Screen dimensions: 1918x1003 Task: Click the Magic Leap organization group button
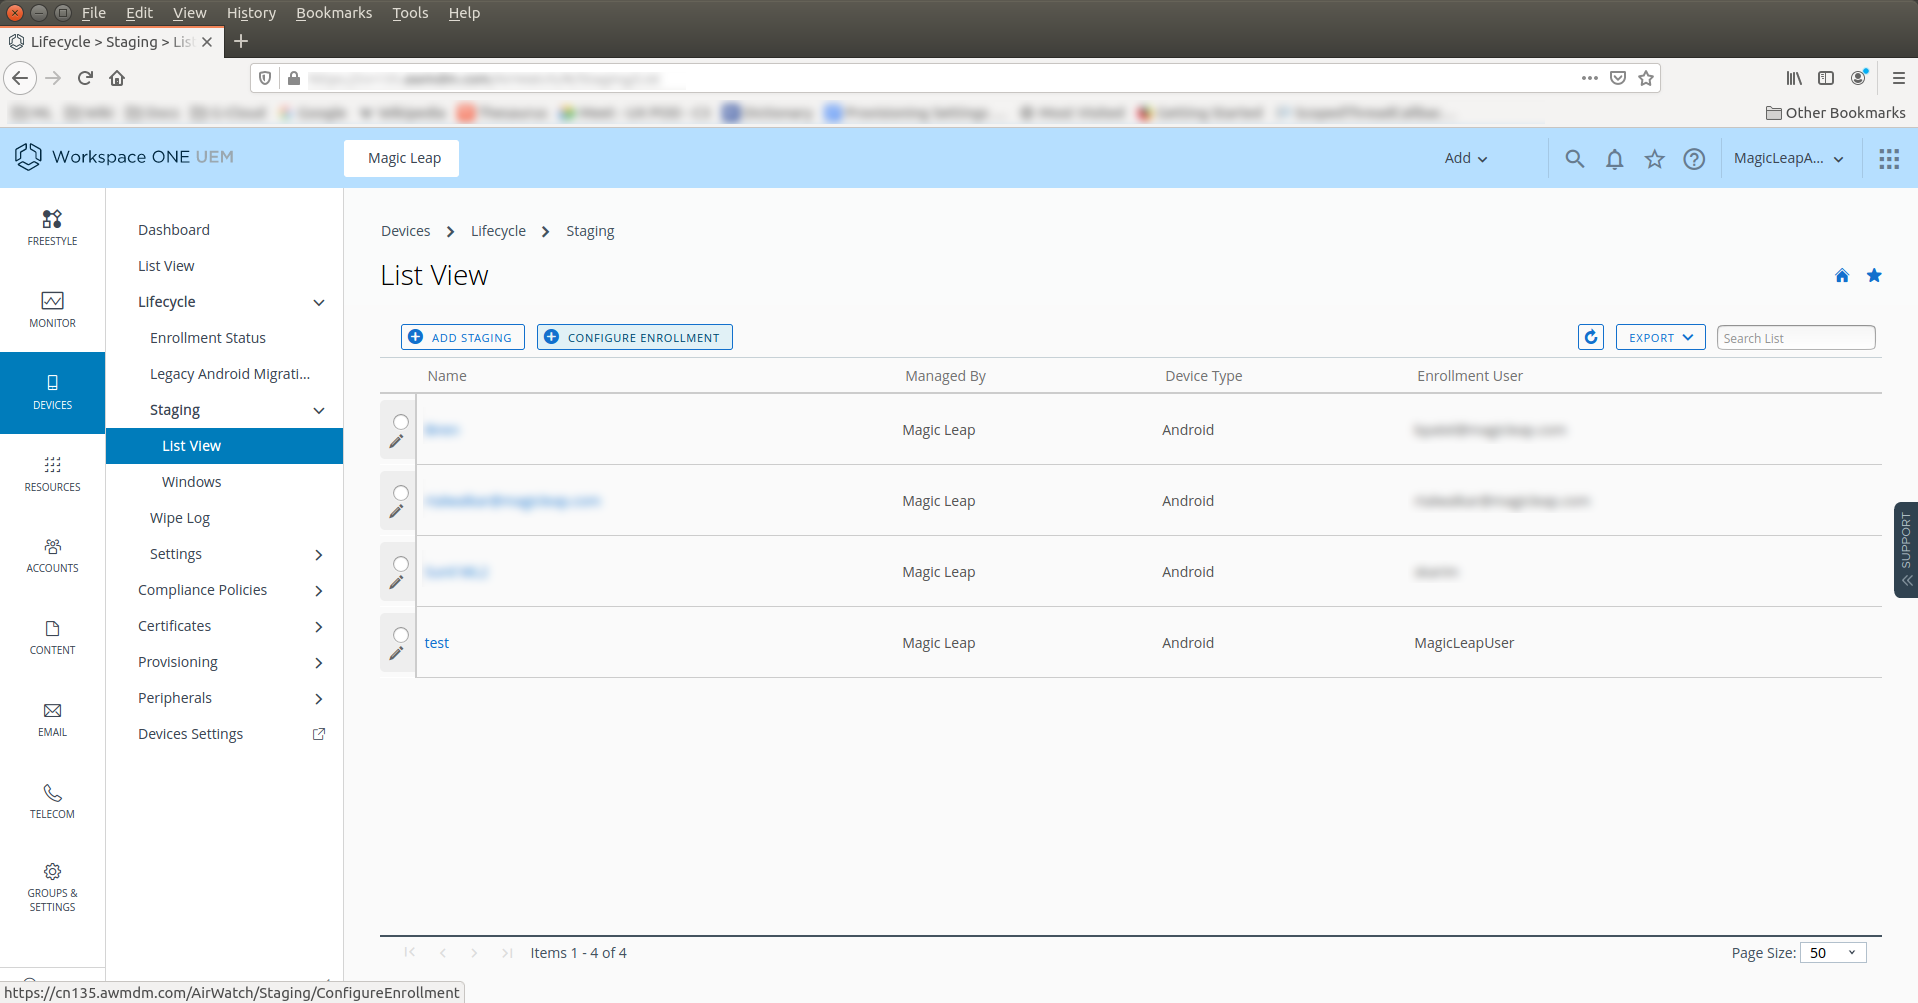pyautogui.click(x=401, y=158)
